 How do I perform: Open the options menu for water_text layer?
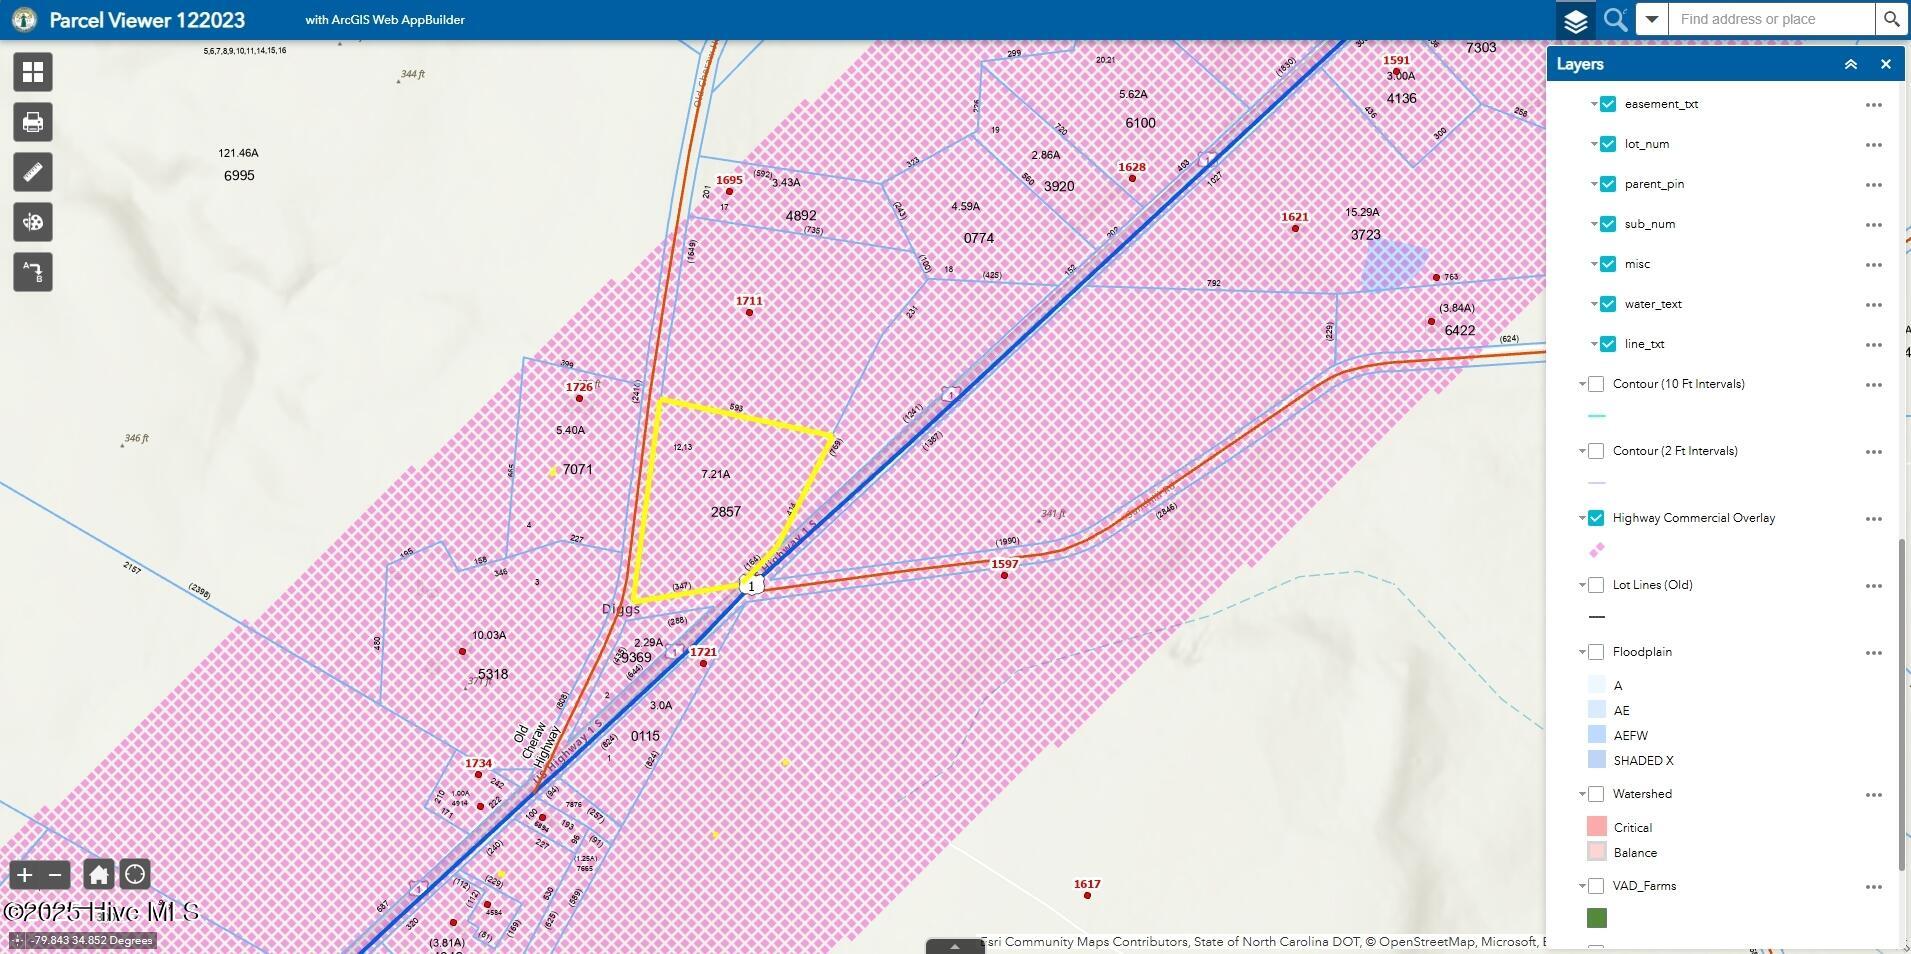pyautogui.click(x=1872, y=304)
